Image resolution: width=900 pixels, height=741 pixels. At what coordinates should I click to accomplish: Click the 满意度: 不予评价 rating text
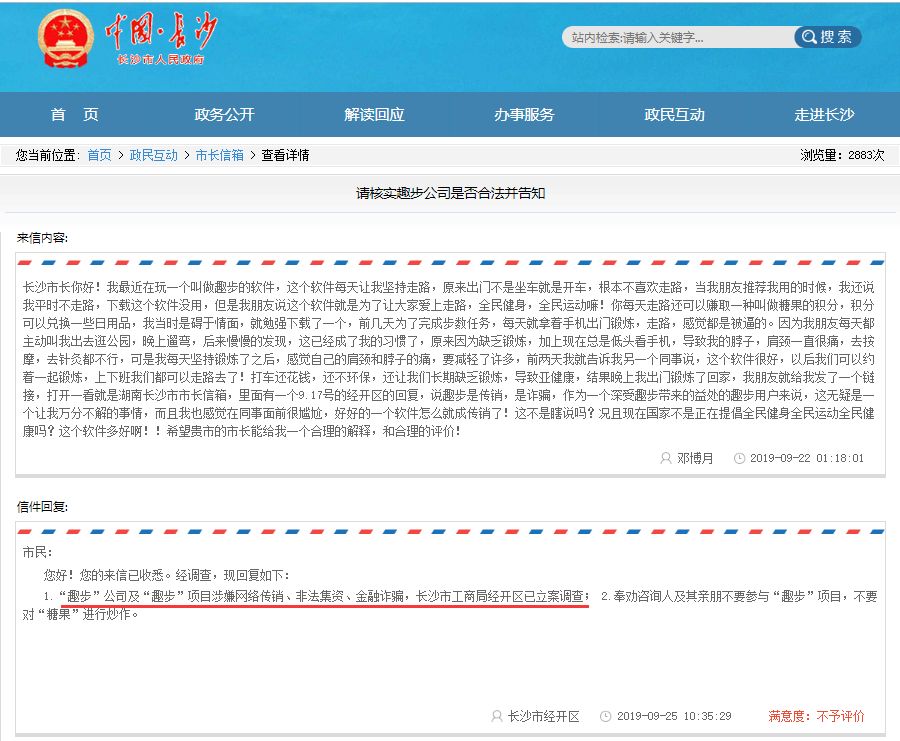816,716
